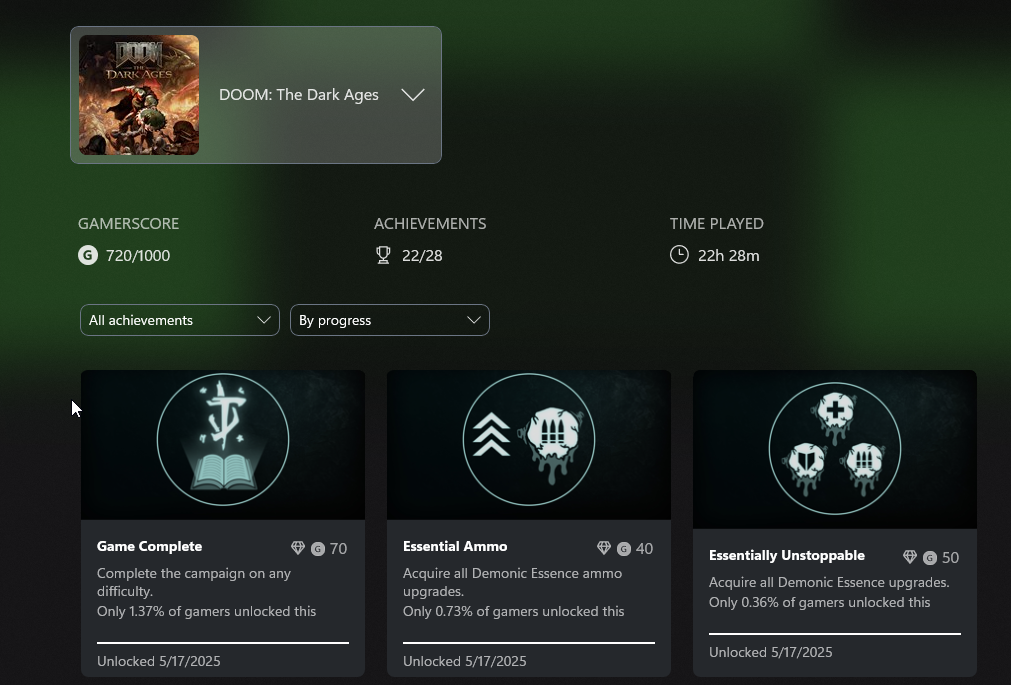Select the Game Complete achievement artwork

[x=223, y=444]
